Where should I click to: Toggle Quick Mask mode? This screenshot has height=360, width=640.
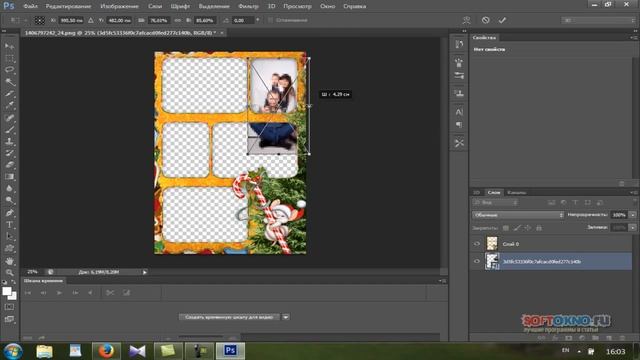(x=9, y=307)
